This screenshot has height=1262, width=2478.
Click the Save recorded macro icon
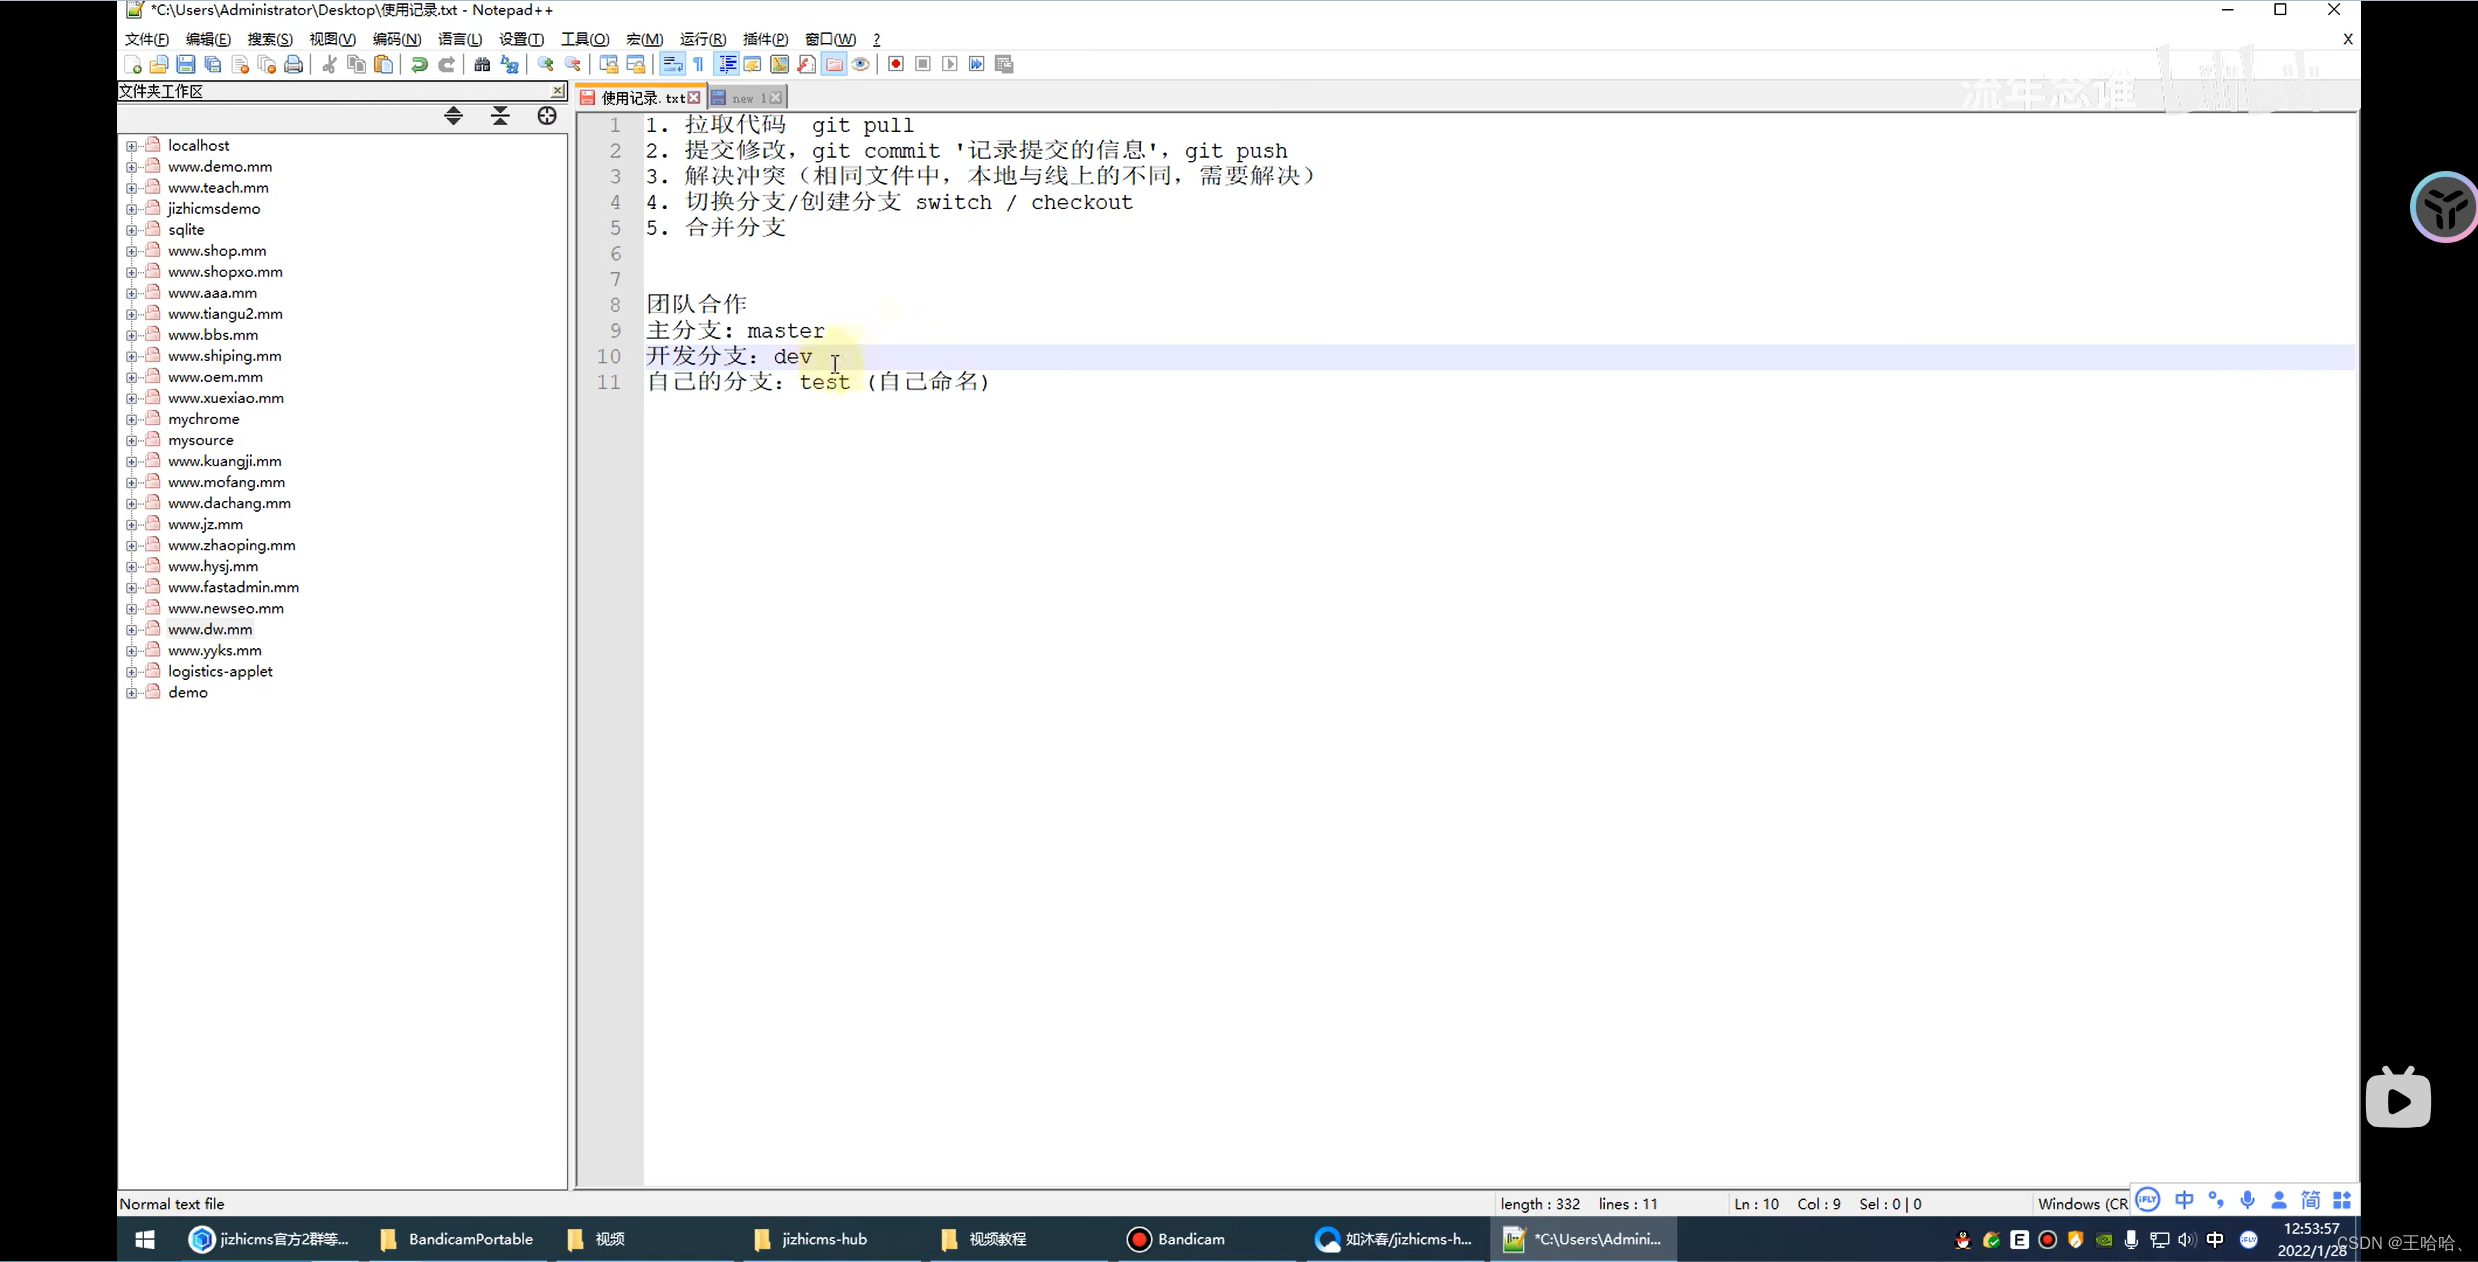coord(1004,64)
